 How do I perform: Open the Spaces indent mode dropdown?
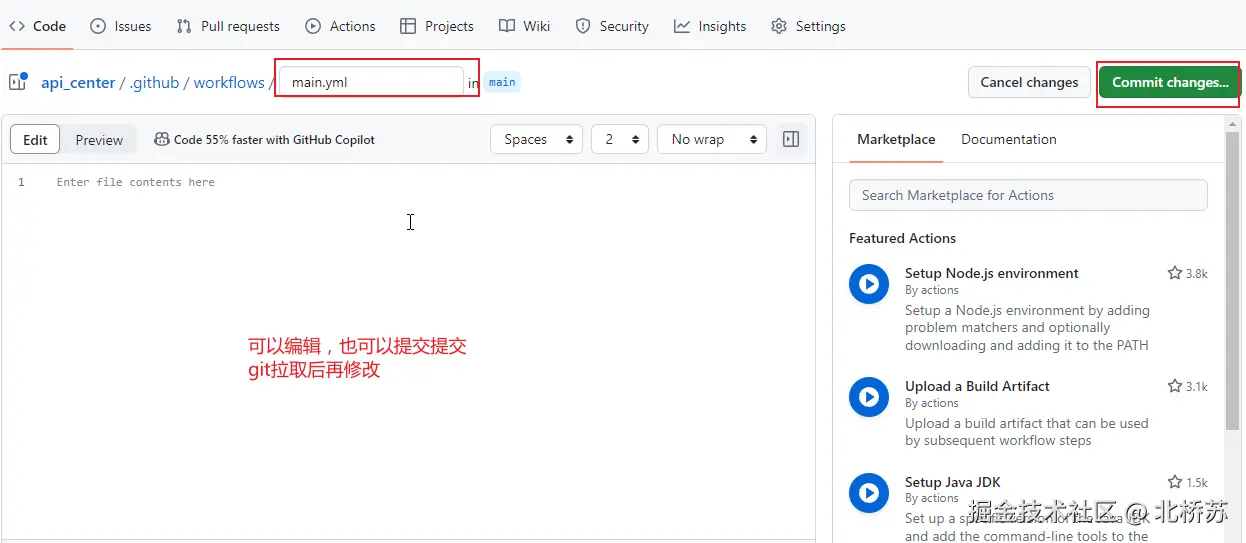click(x=536, y=139)
